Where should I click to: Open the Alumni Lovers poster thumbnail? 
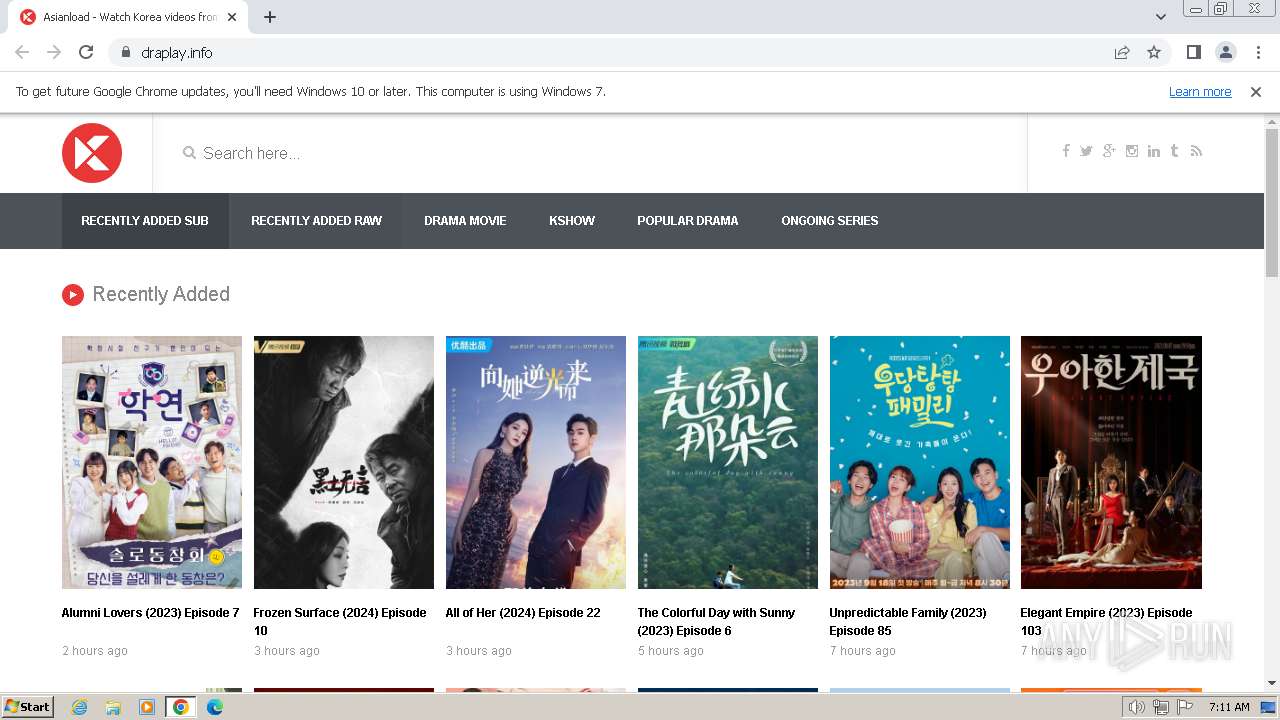[x=152, y=462]
